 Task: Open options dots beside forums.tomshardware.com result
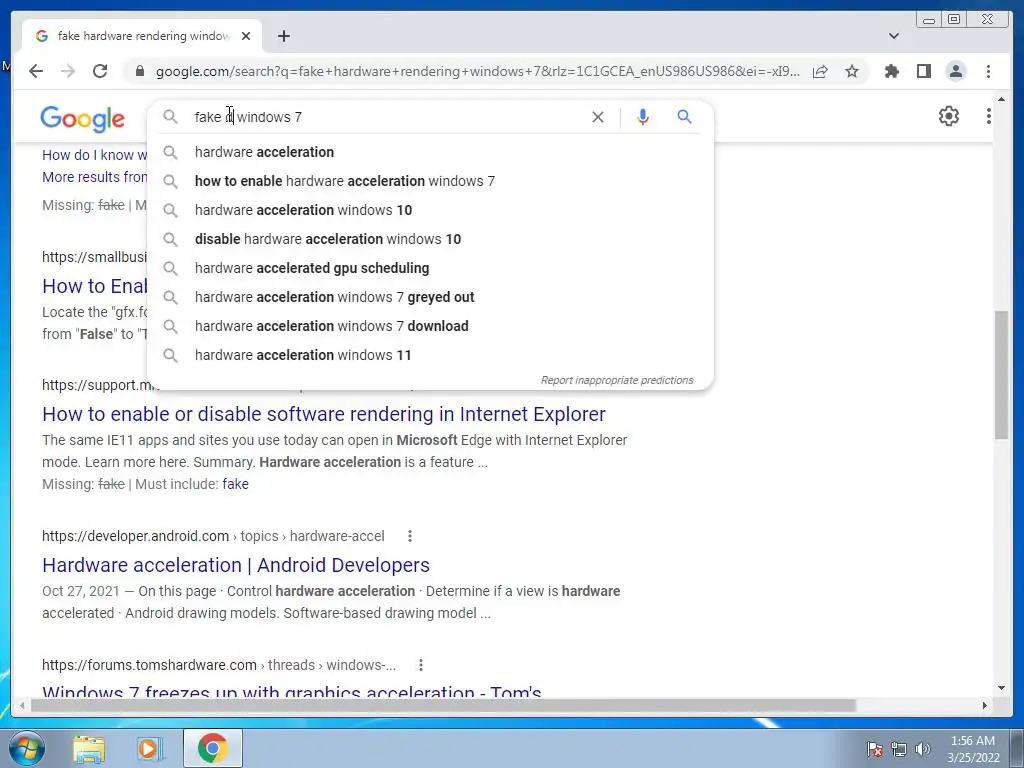tap(421, 665)
